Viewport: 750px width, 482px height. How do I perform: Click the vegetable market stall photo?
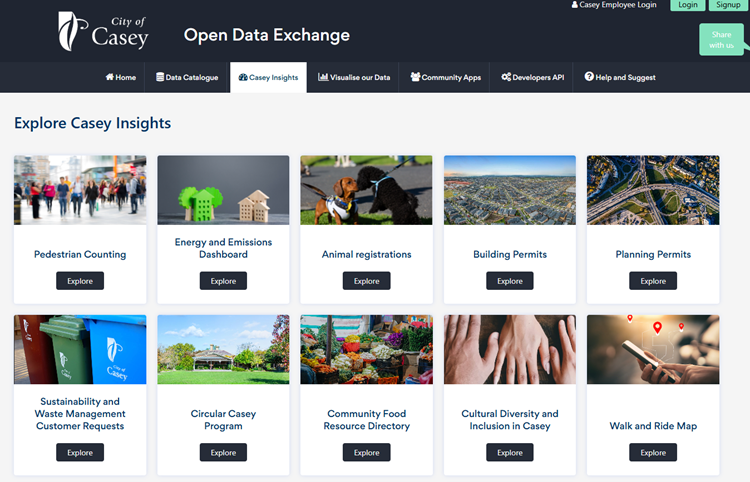click(366, 350)
